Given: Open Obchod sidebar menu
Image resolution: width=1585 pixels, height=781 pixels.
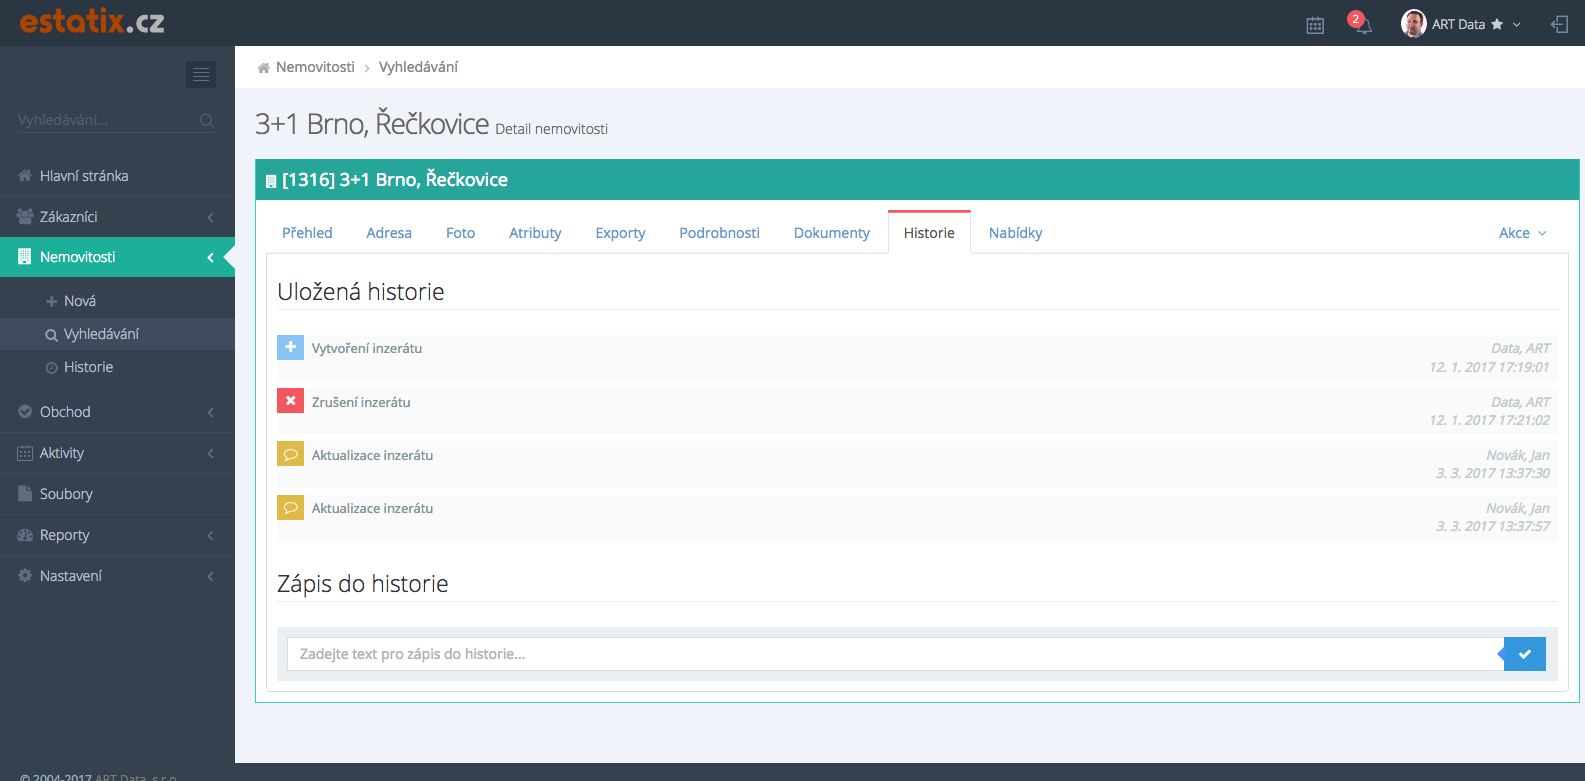Looking at the screenshot, I should click(117, 412).
